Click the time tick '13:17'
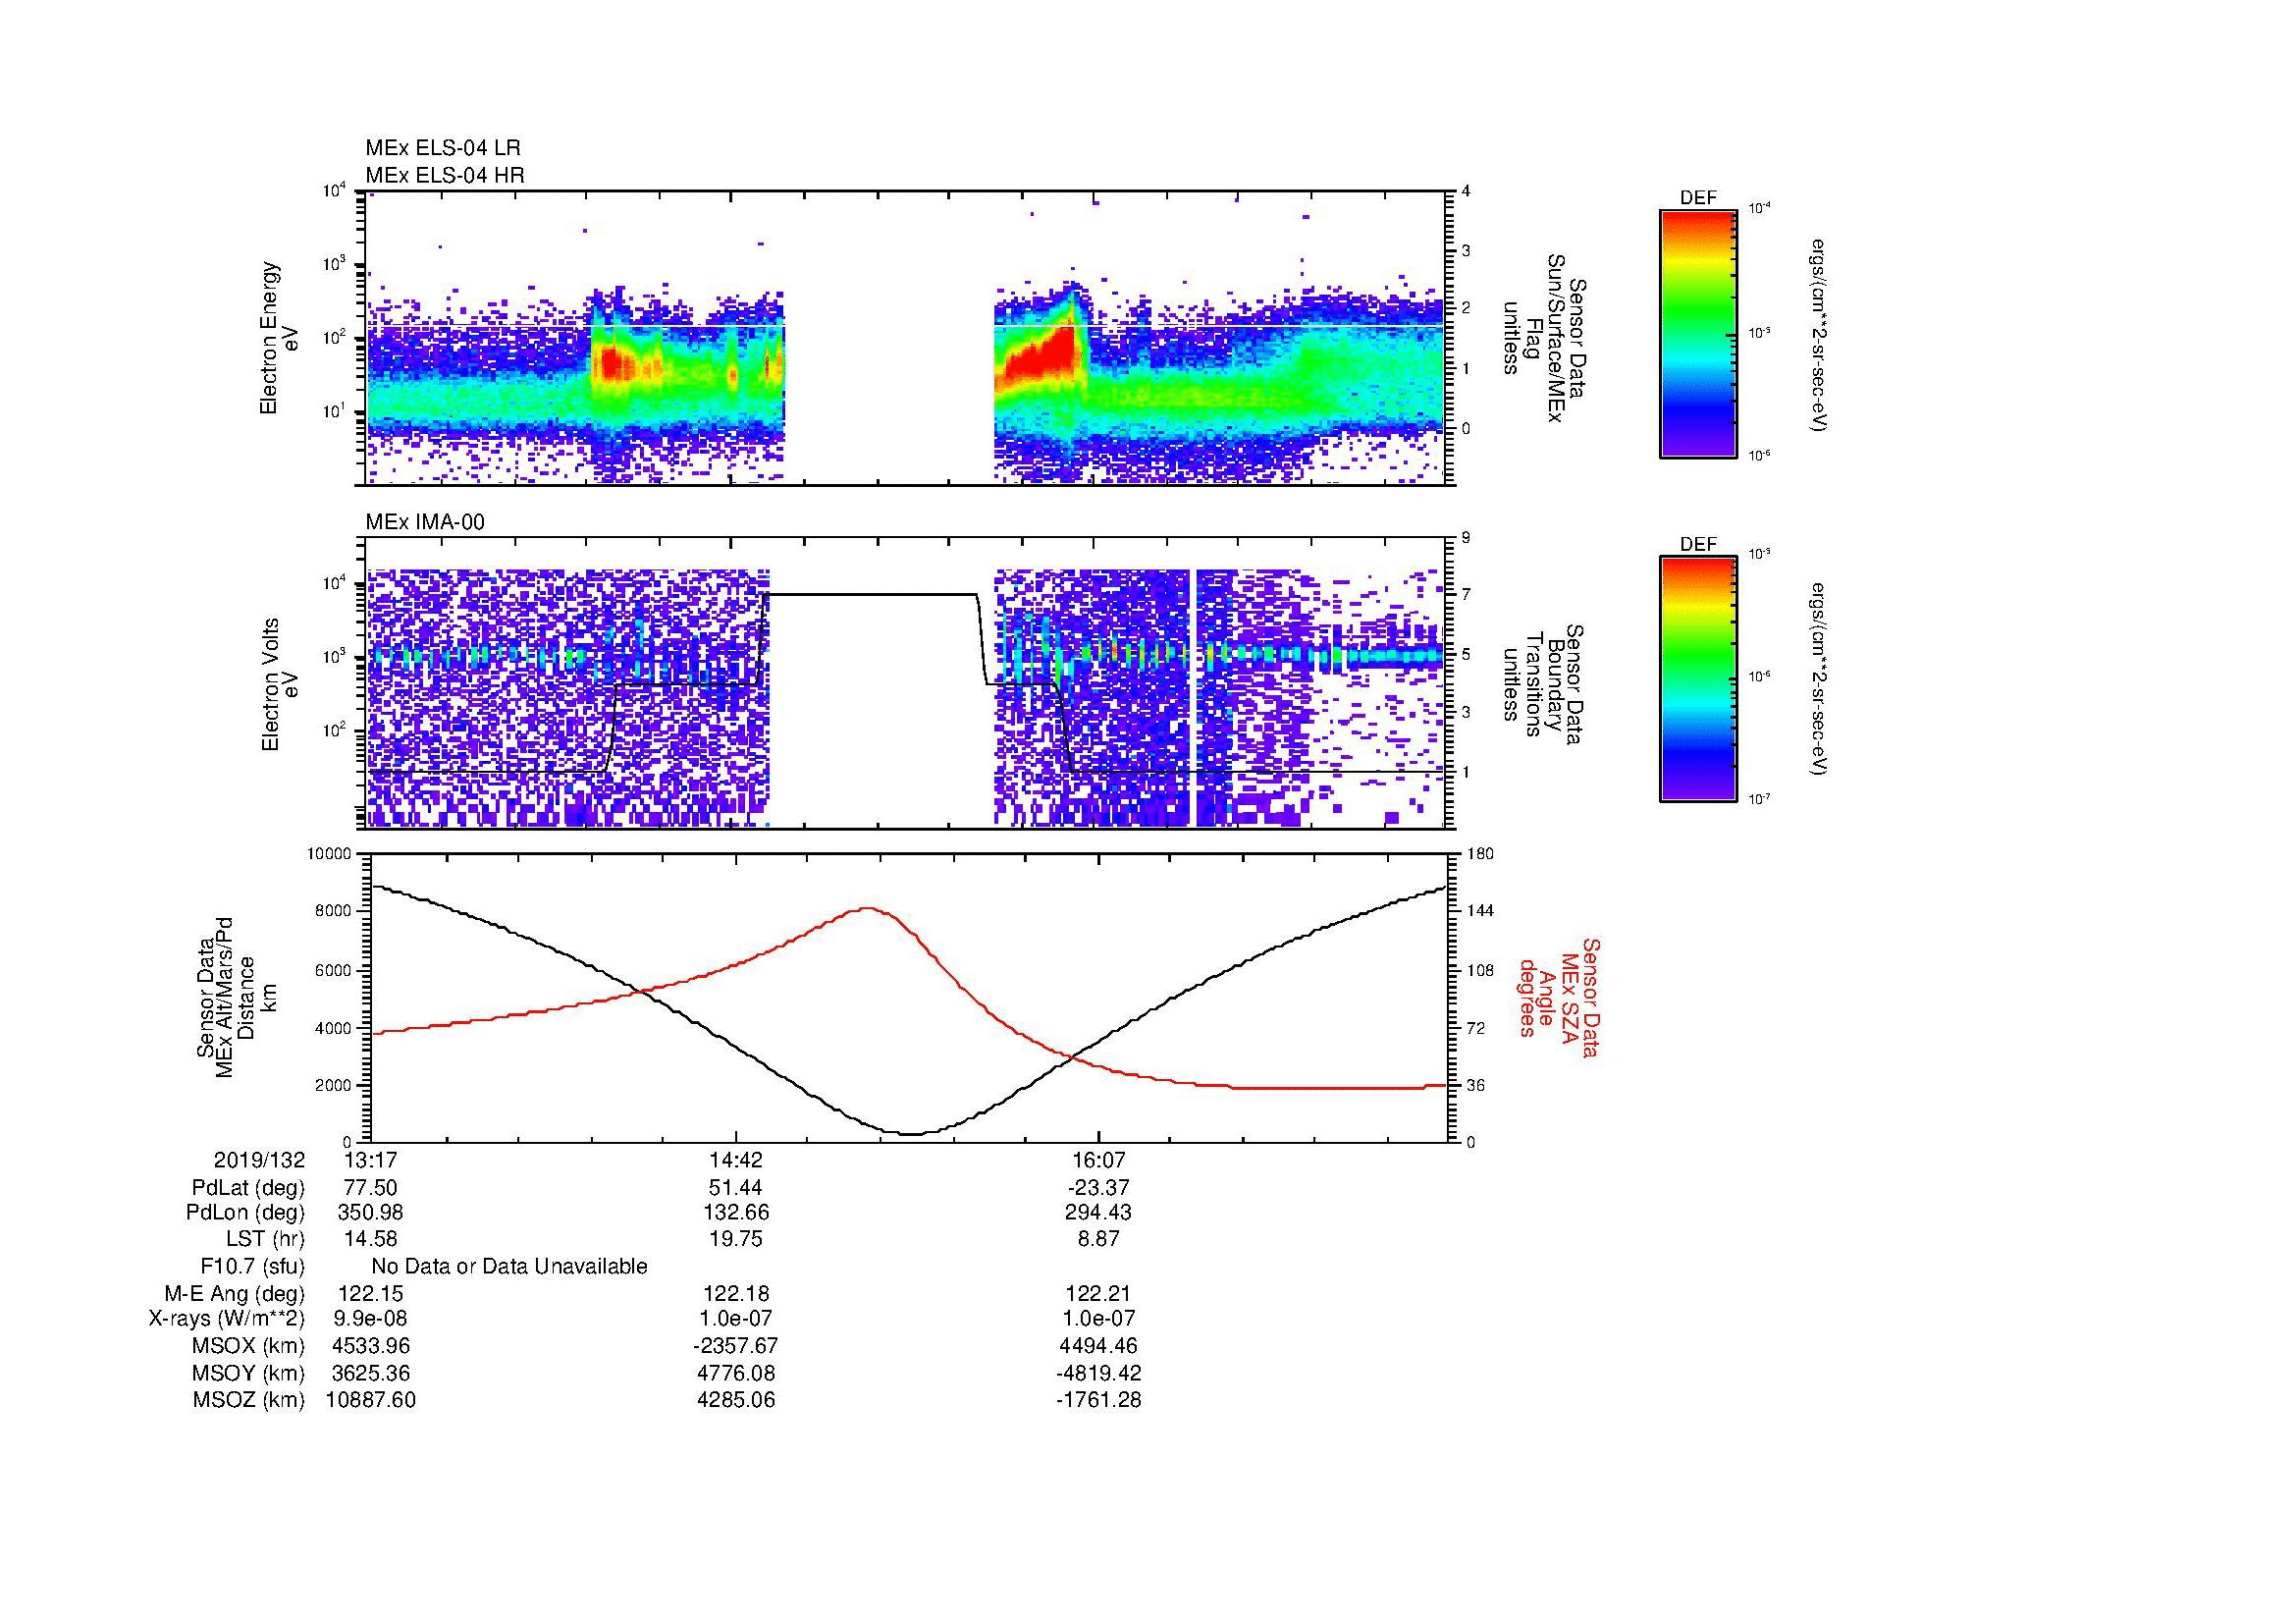 (x=370, y=1160)
